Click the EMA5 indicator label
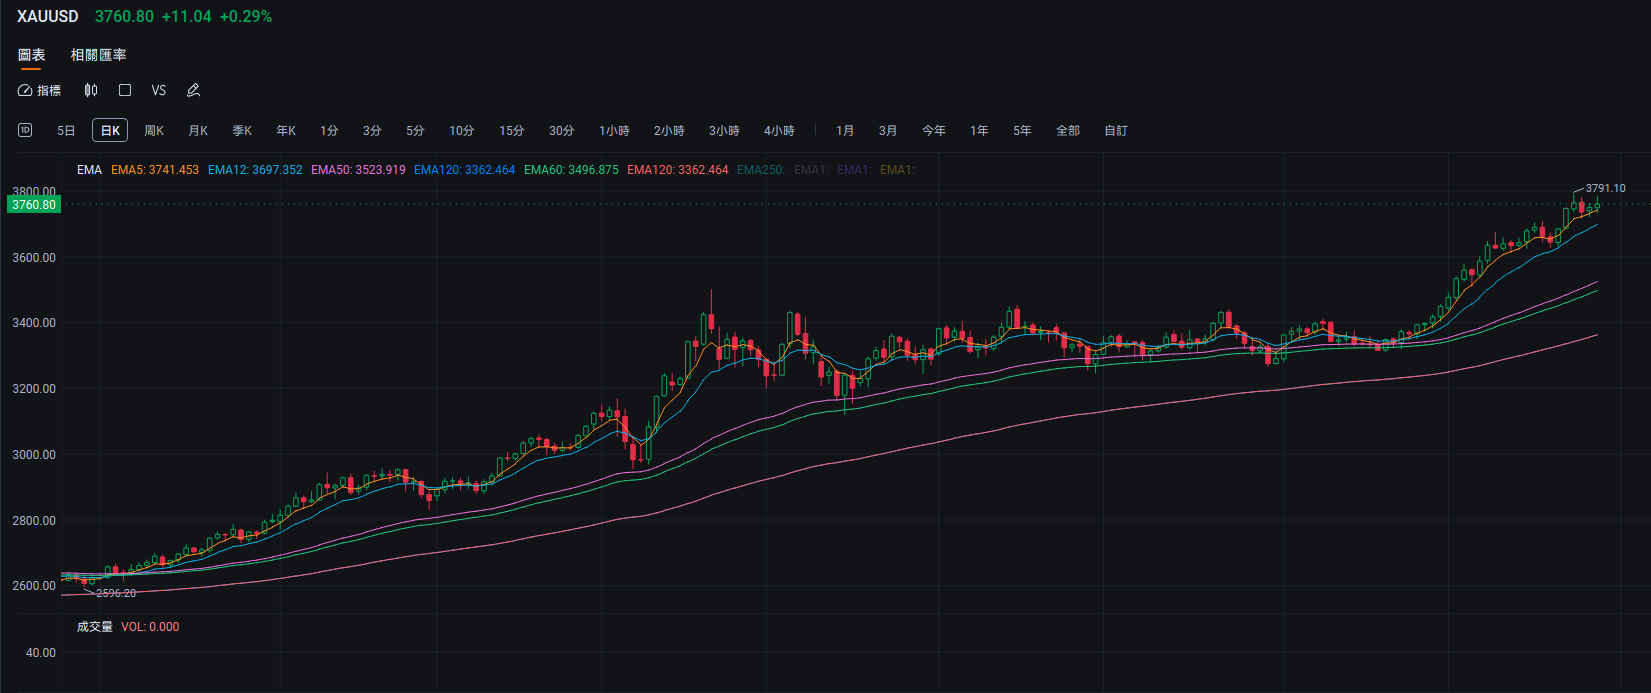The image size is (1651, 693). click(155, 170)
